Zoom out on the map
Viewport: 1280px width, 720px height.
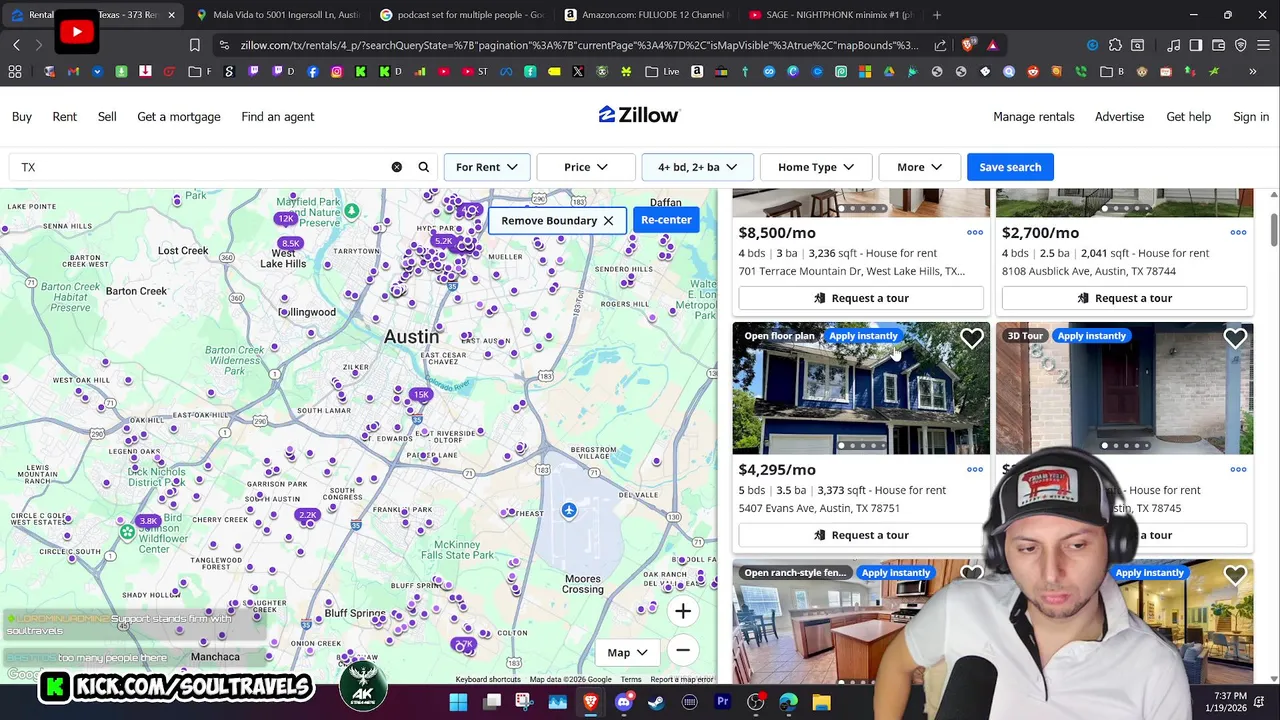point(683,650)
